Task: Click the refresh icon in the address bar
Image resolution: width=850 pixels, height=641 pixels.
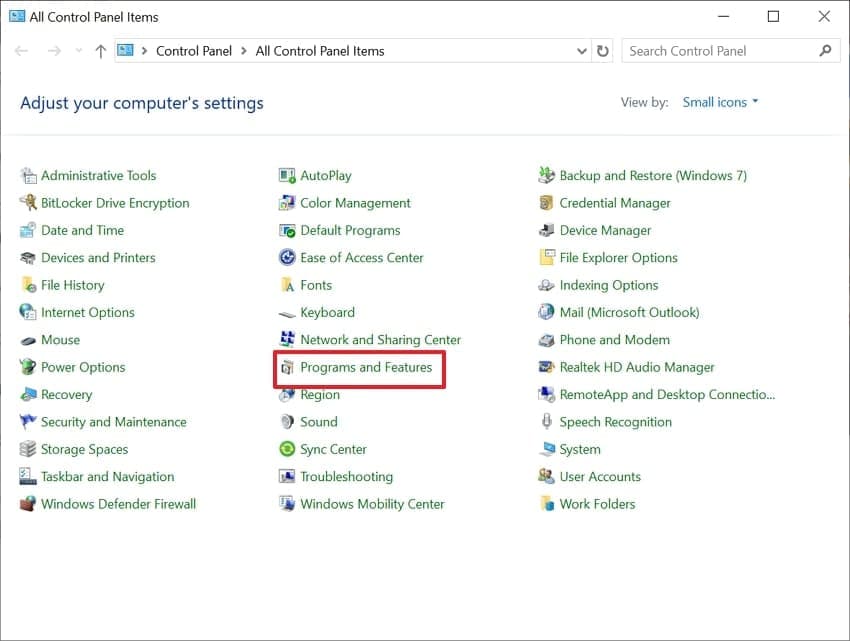Action: 601,50
